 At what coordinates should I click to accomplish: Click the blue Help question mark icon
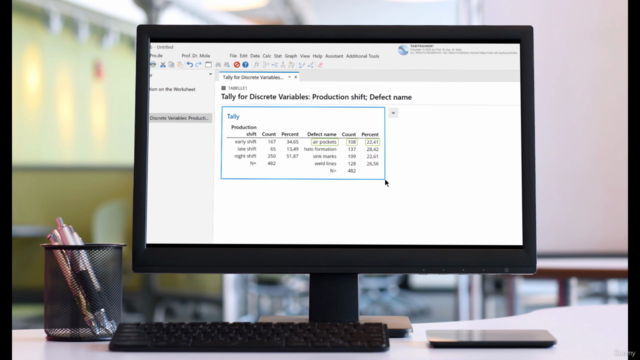click(x=245, y=65)
